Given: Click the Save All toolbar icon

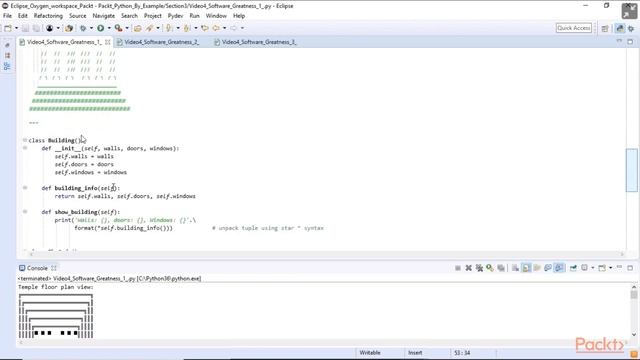Looking at the screenshot, I should (x=36, y=28).
